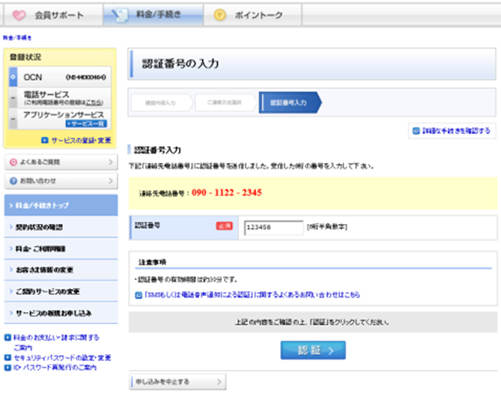The height and width of the screenshot is (396, 501).
Task: Click the arrow icon beside 料金のお支払い link
Action: [8, 338]
